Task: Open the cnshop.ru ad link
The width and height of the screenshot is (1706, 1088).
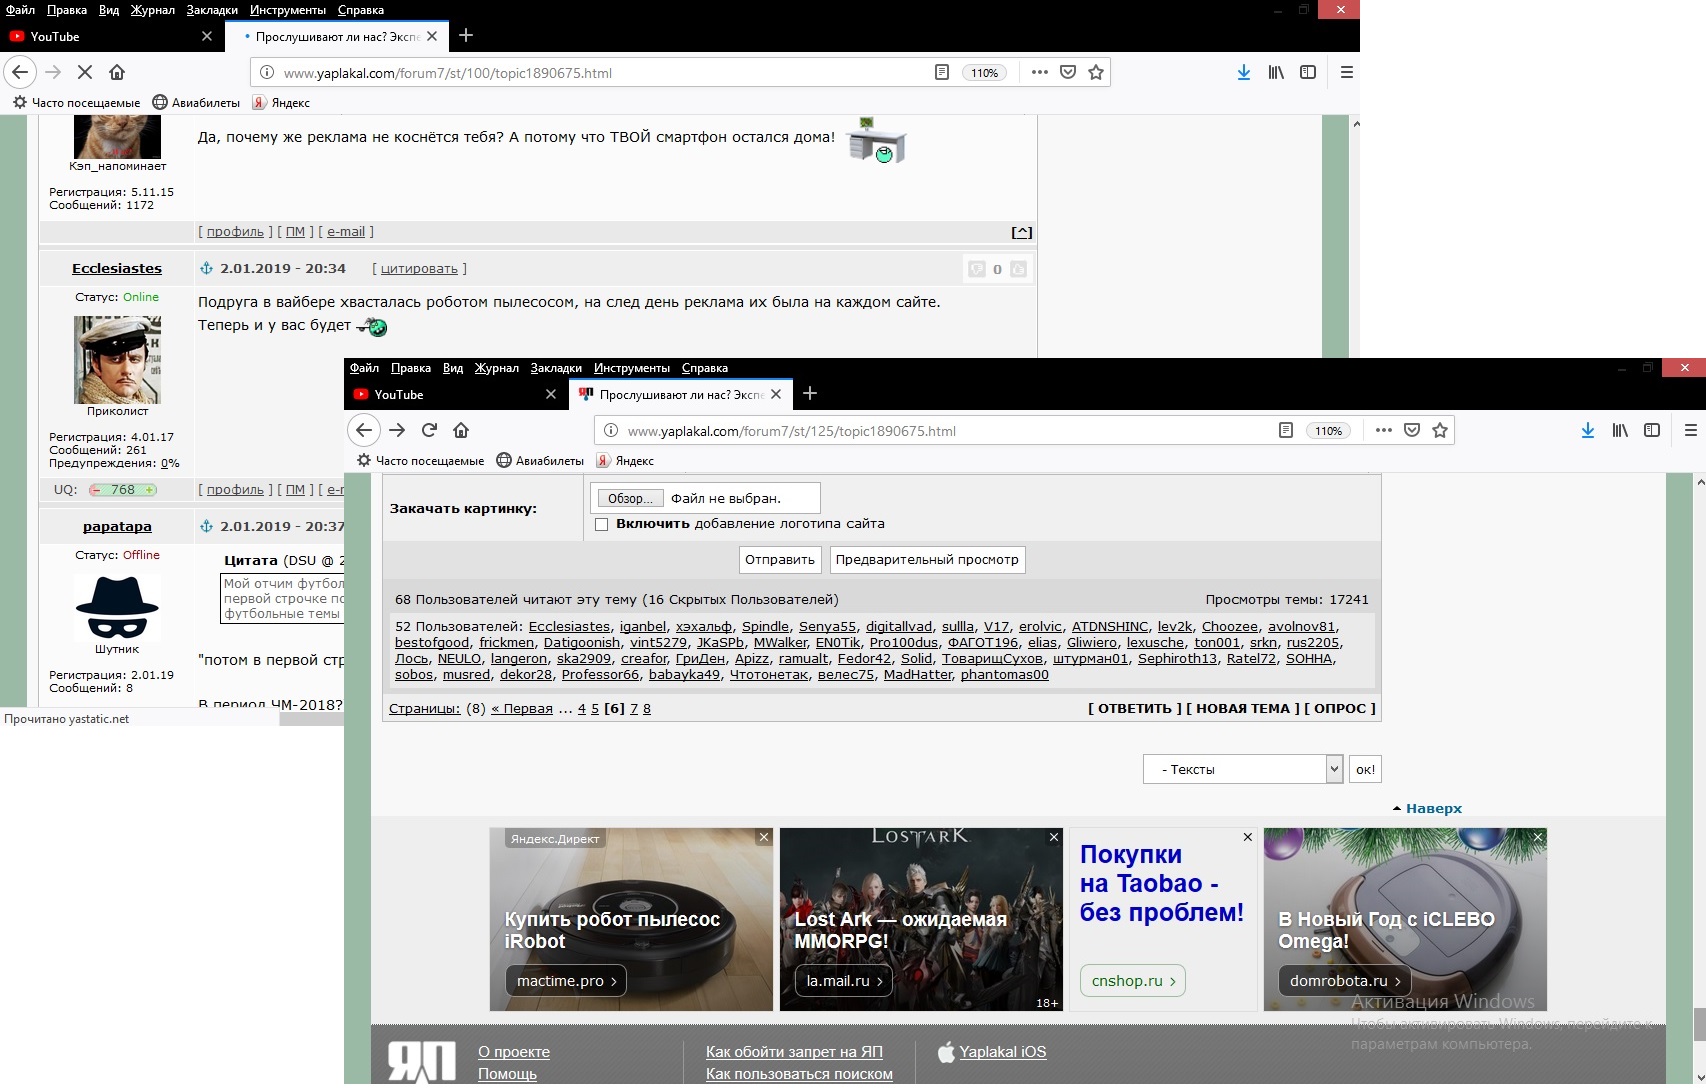Action: 1133,981
